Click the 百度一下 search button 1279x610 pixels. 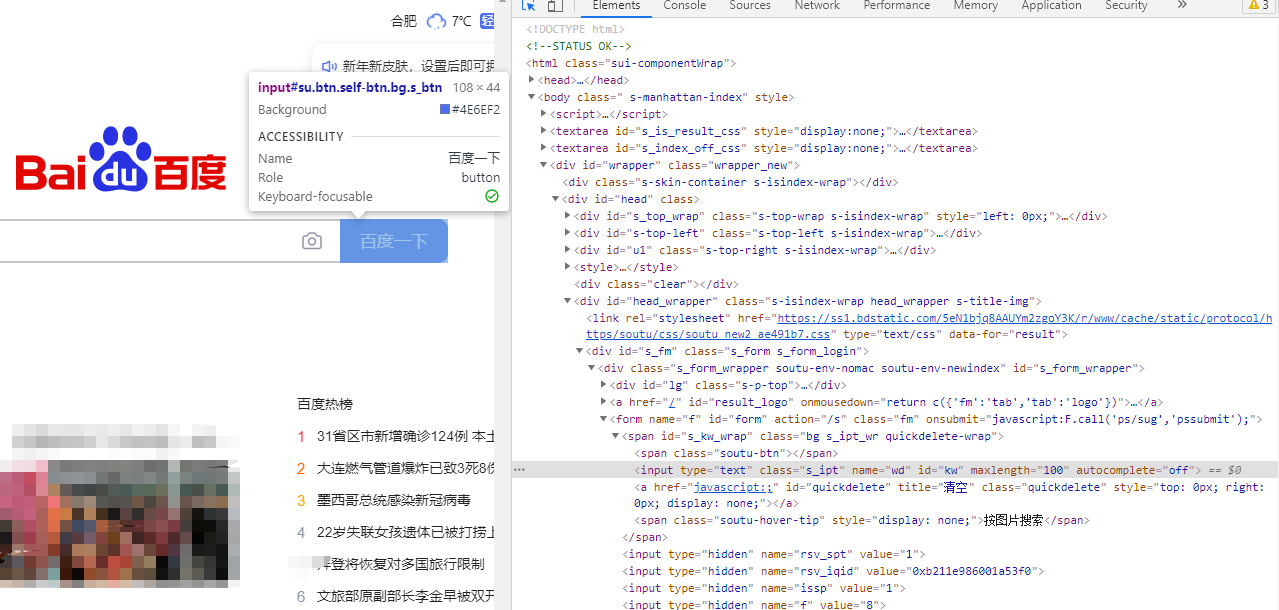click(394, 241)
